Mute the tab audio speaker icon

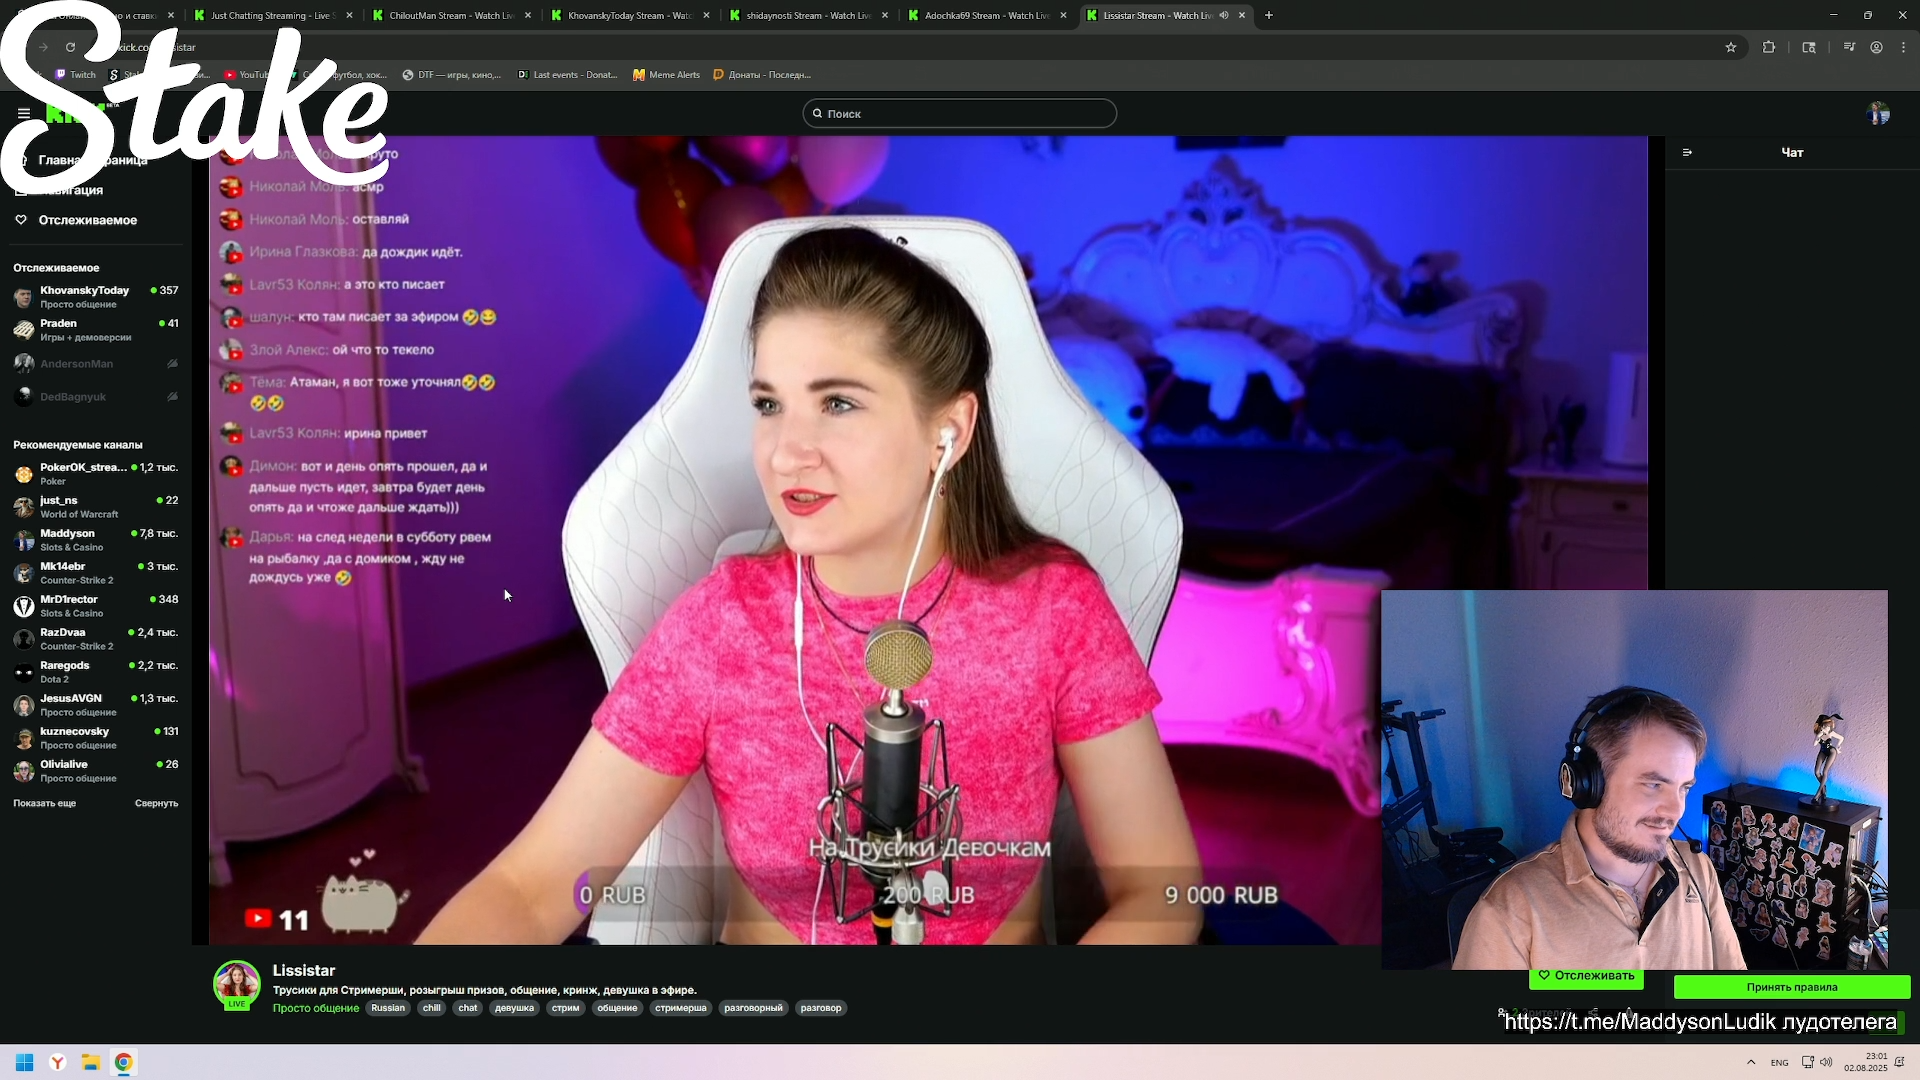coord(1224,15)
